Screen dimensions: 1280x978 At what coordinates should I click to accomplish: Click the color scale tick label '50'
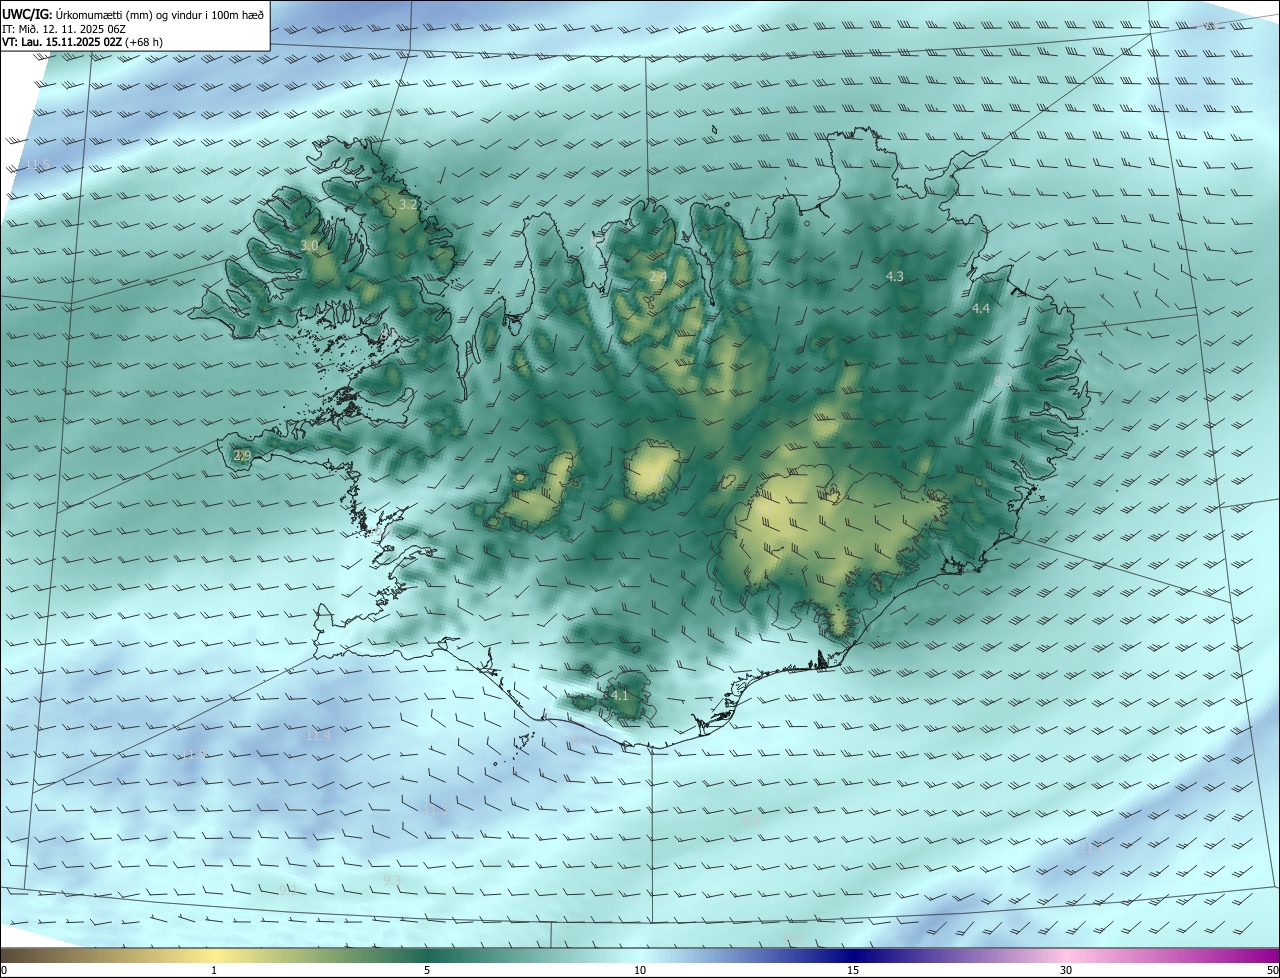pos(1272,970)
